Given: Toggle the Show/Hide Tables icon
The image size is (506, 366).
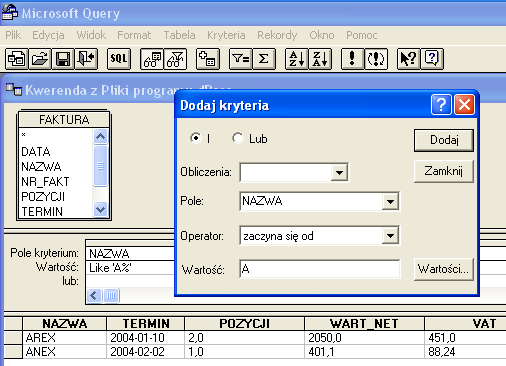Looking at the screenshot, I should (152, 59).
